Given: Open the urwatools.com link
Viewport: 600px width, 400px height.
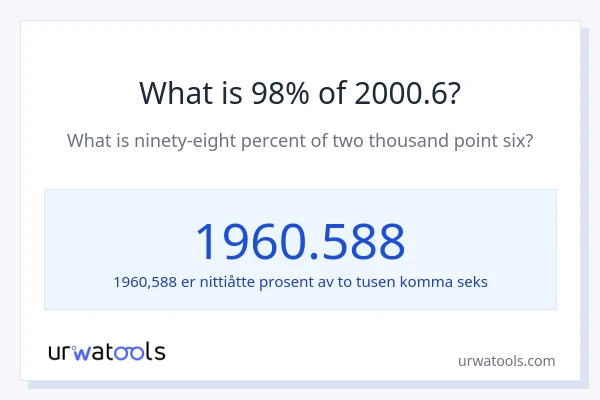Looking at the screenshot, I should [506, 361].
